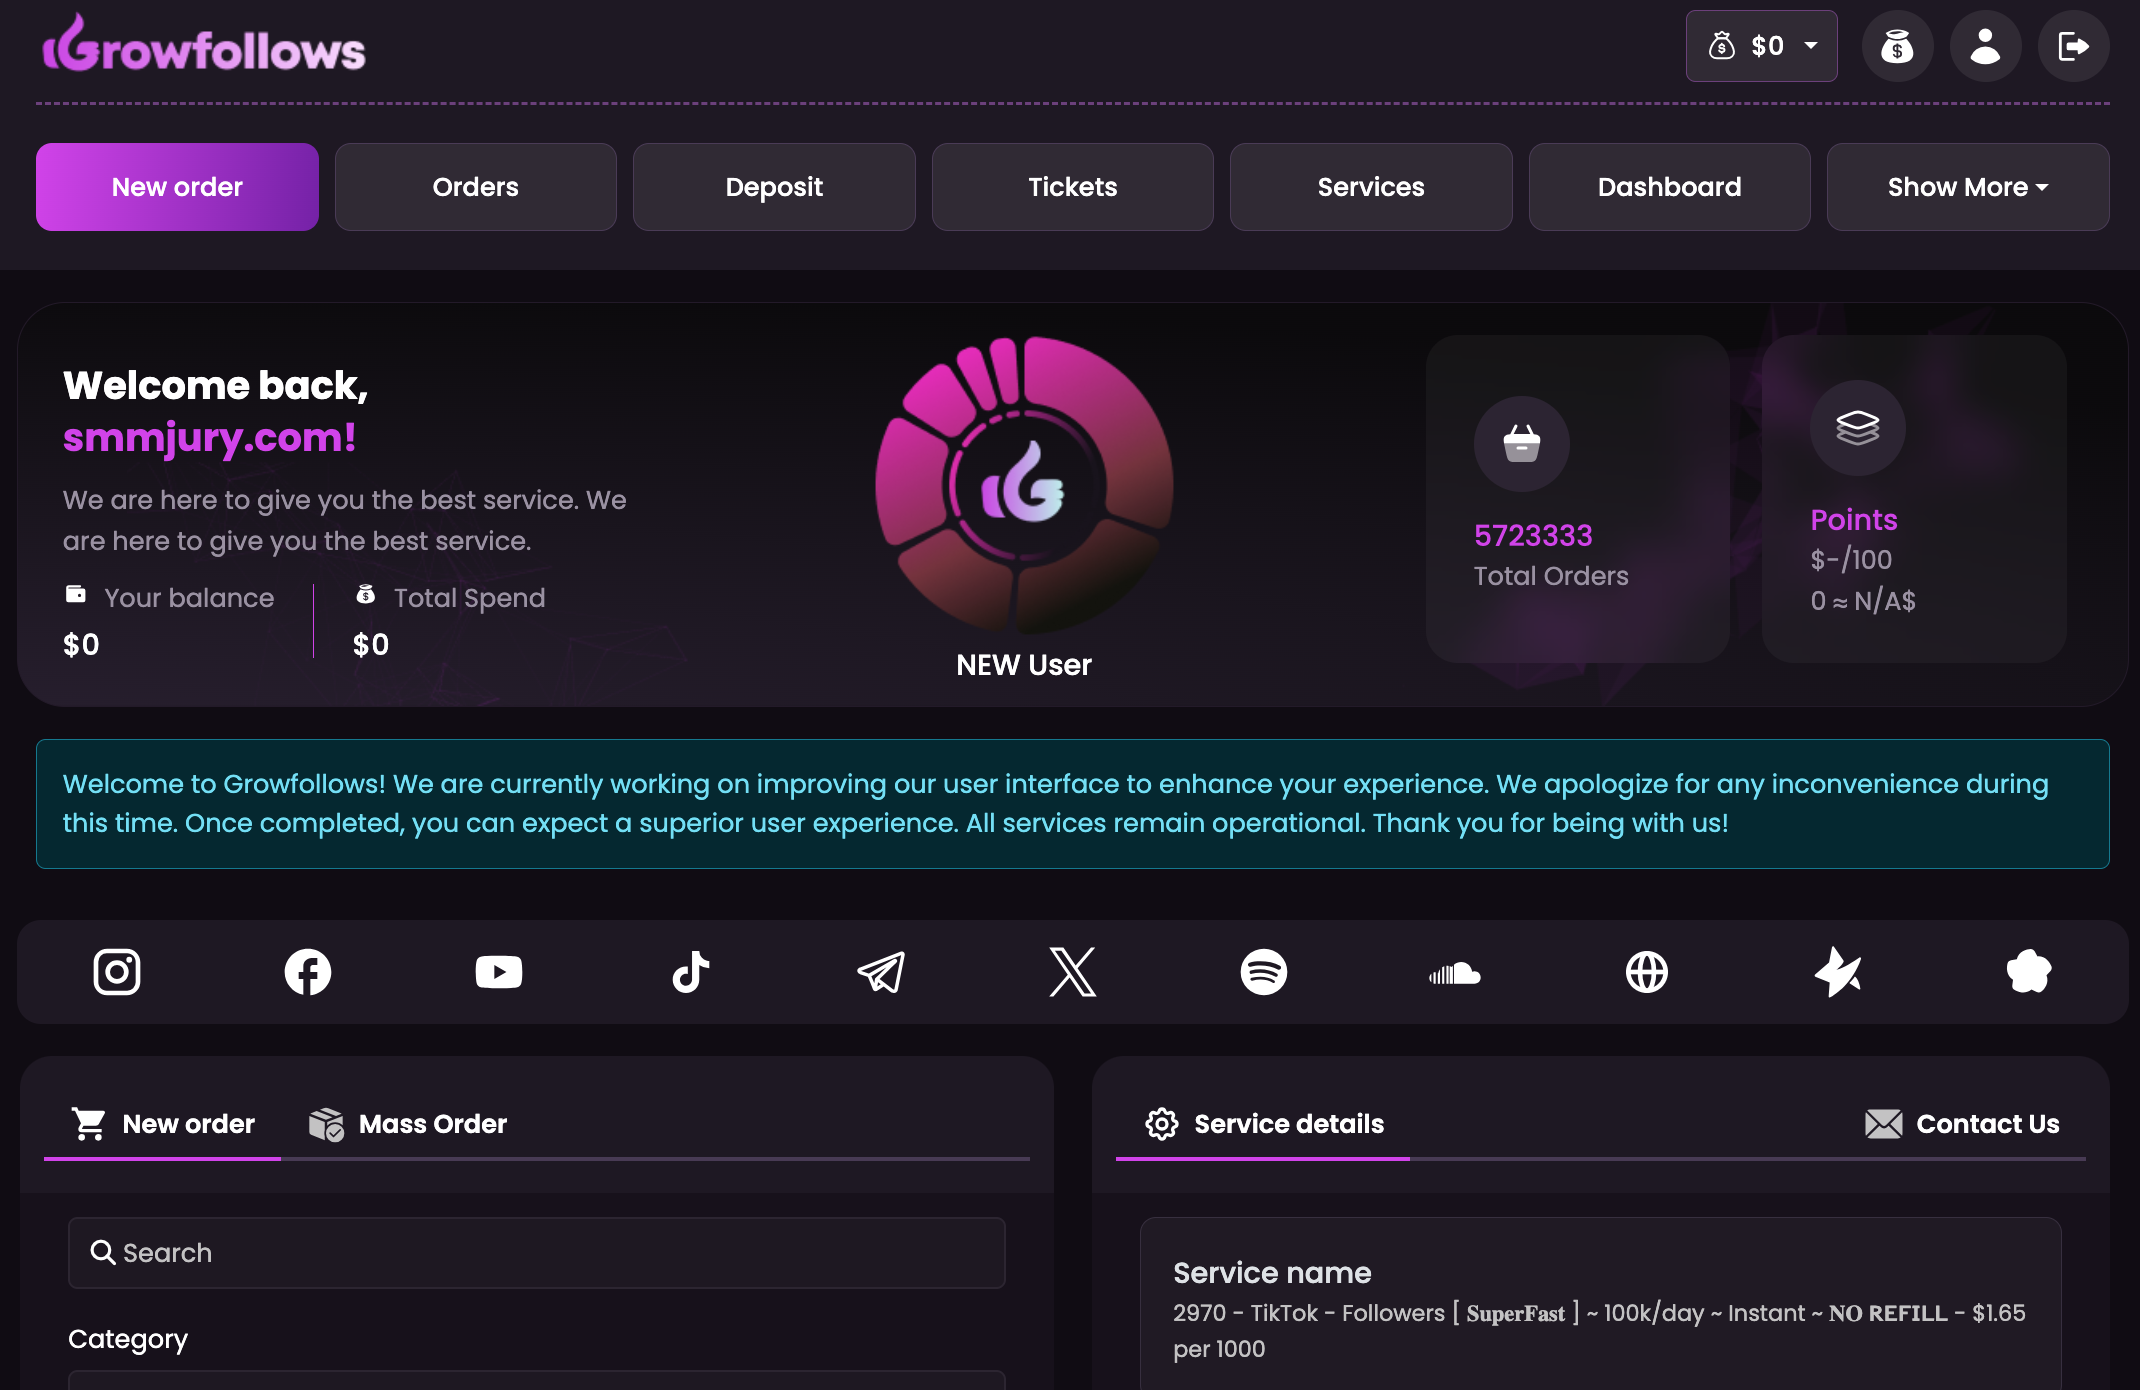Open the Deposit page
This screenshot has height=1390, width=2140.
point(774,187)
